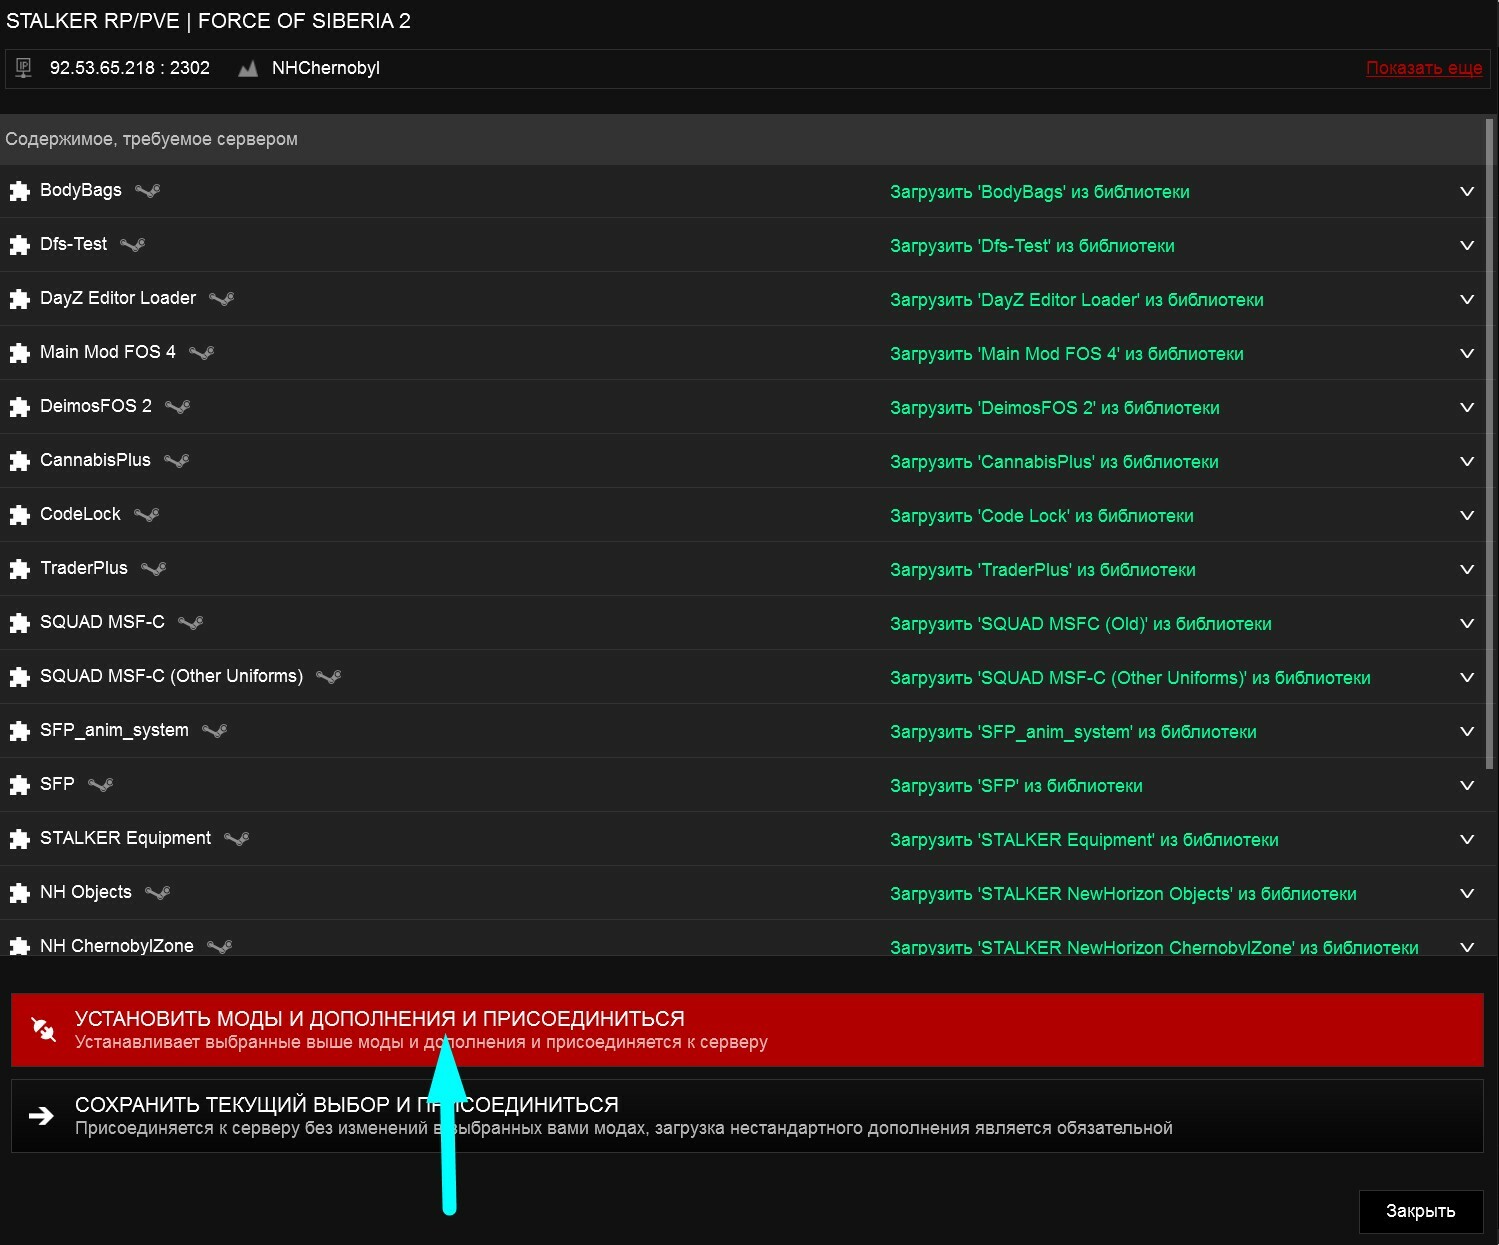The image size is (1499, 1245).
Task: Click the puzzle icon beside DayZ Editor Loader
Action: [x=19, y=299]
